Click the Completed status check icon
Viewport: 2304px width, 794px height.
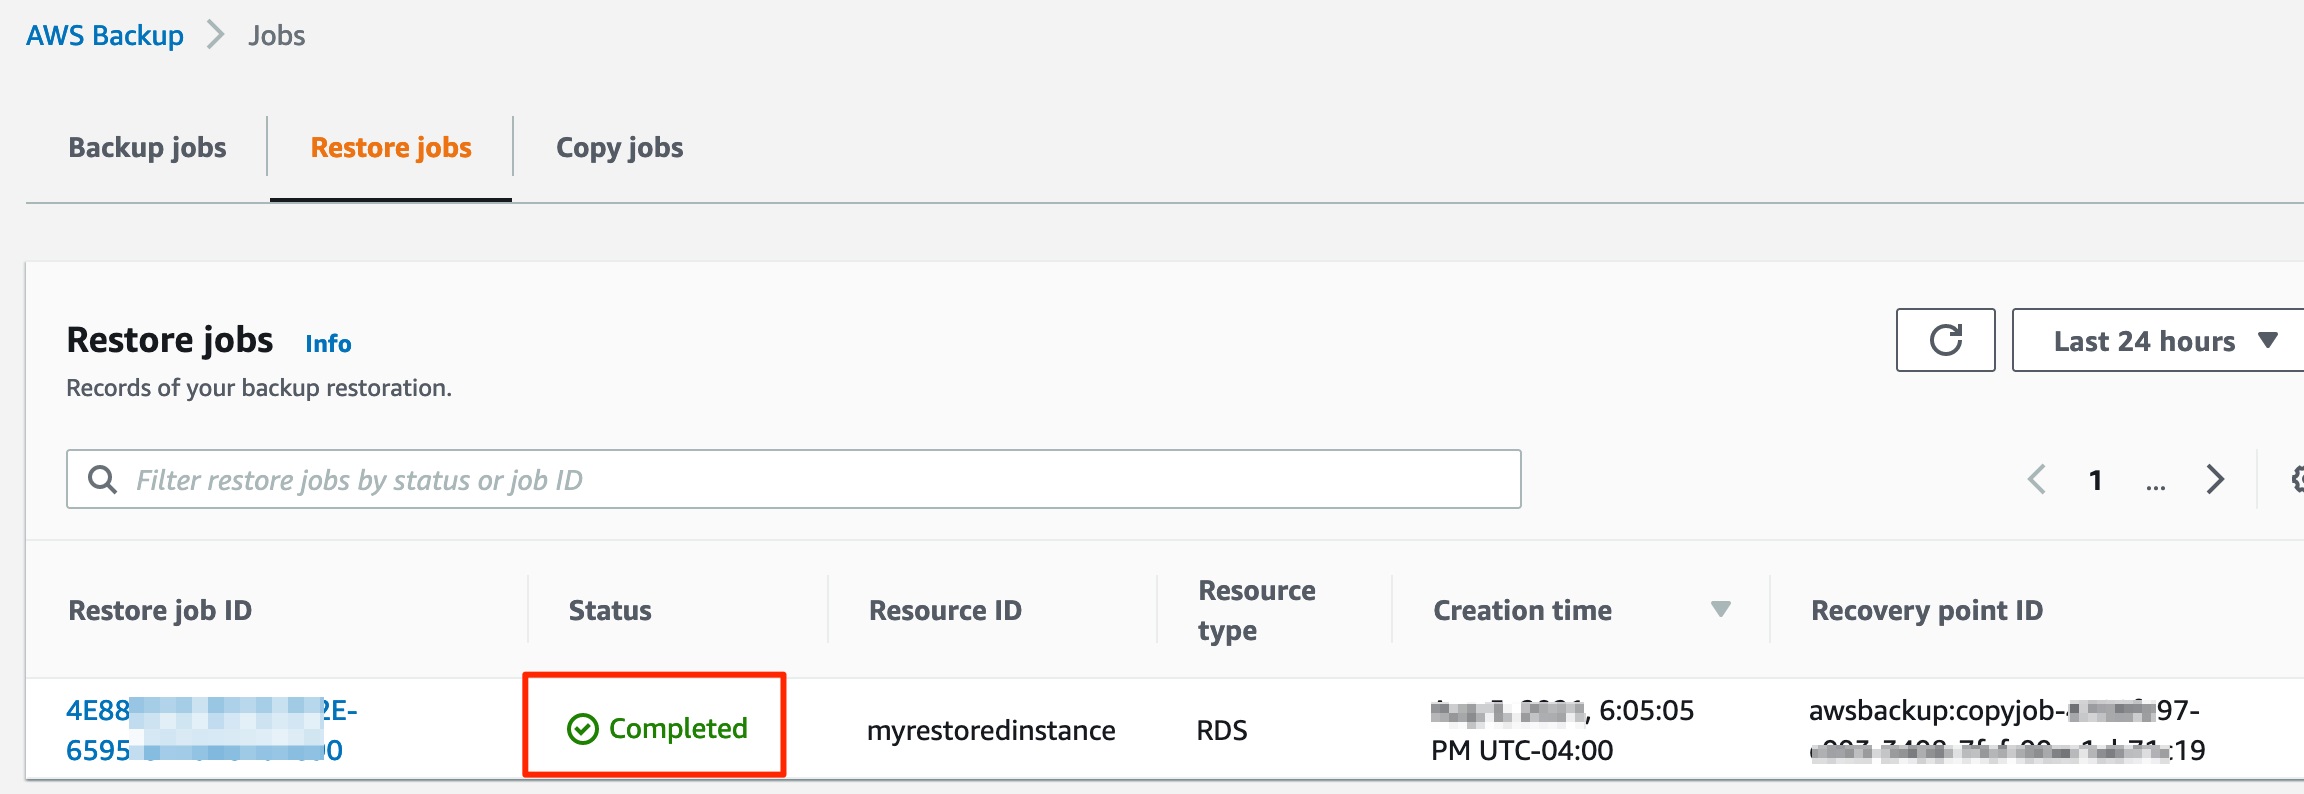(x=582, y=729)
